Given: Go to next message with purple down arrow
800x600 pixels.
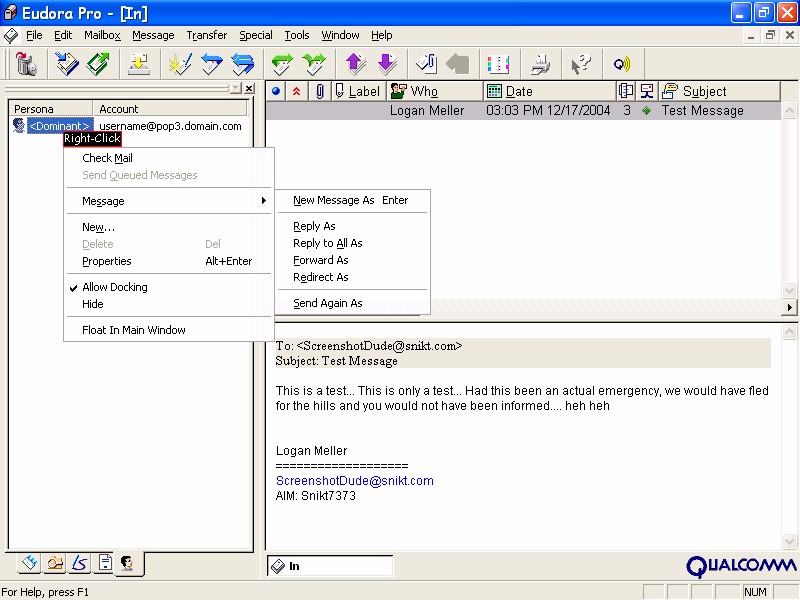Looking at the screenshot, I should 387,64.
